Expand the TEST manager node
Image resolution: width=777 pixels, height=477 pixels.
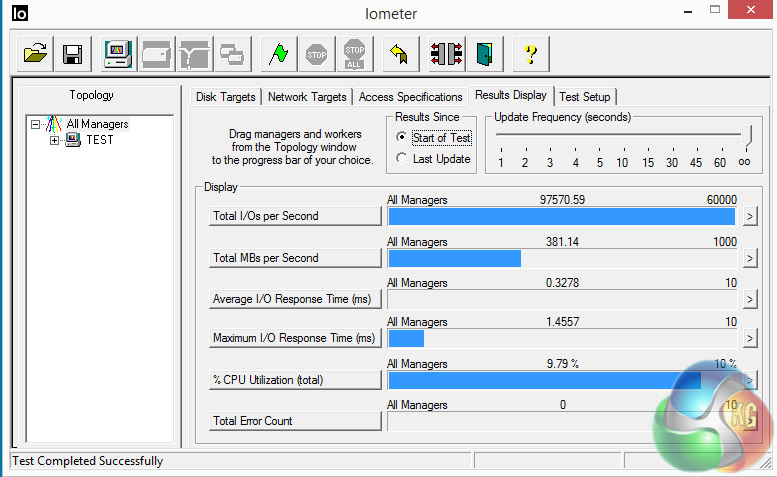point(55,140)
